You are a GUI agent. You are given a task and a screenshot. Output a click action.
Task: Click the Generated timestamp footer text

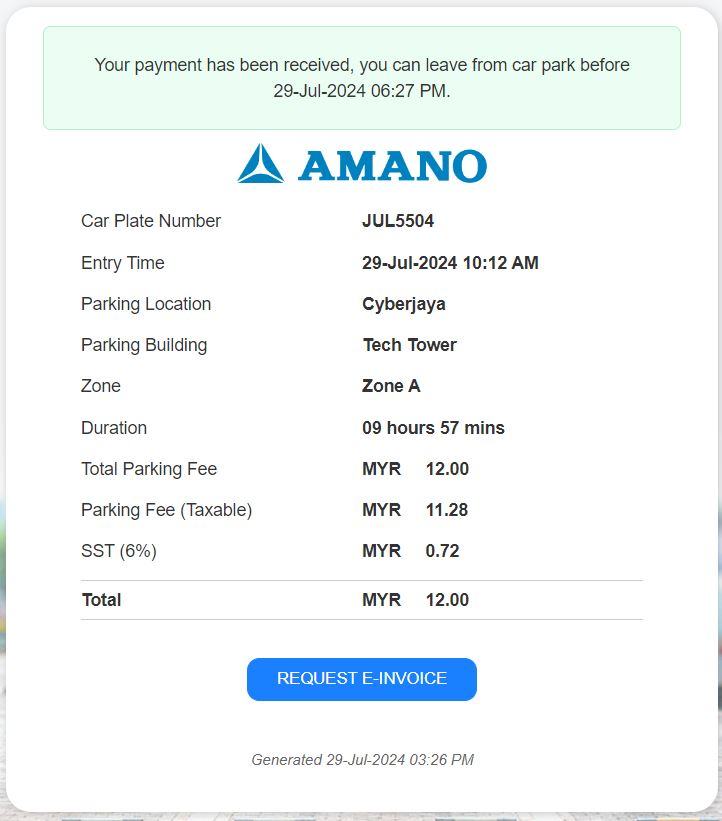pos(362,760)
